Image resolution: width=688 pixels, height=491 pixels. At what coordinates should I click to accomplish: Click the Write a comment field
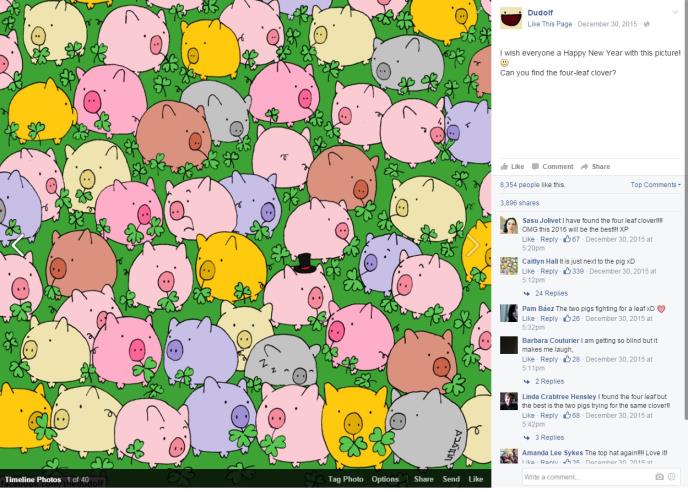point(588,477)
